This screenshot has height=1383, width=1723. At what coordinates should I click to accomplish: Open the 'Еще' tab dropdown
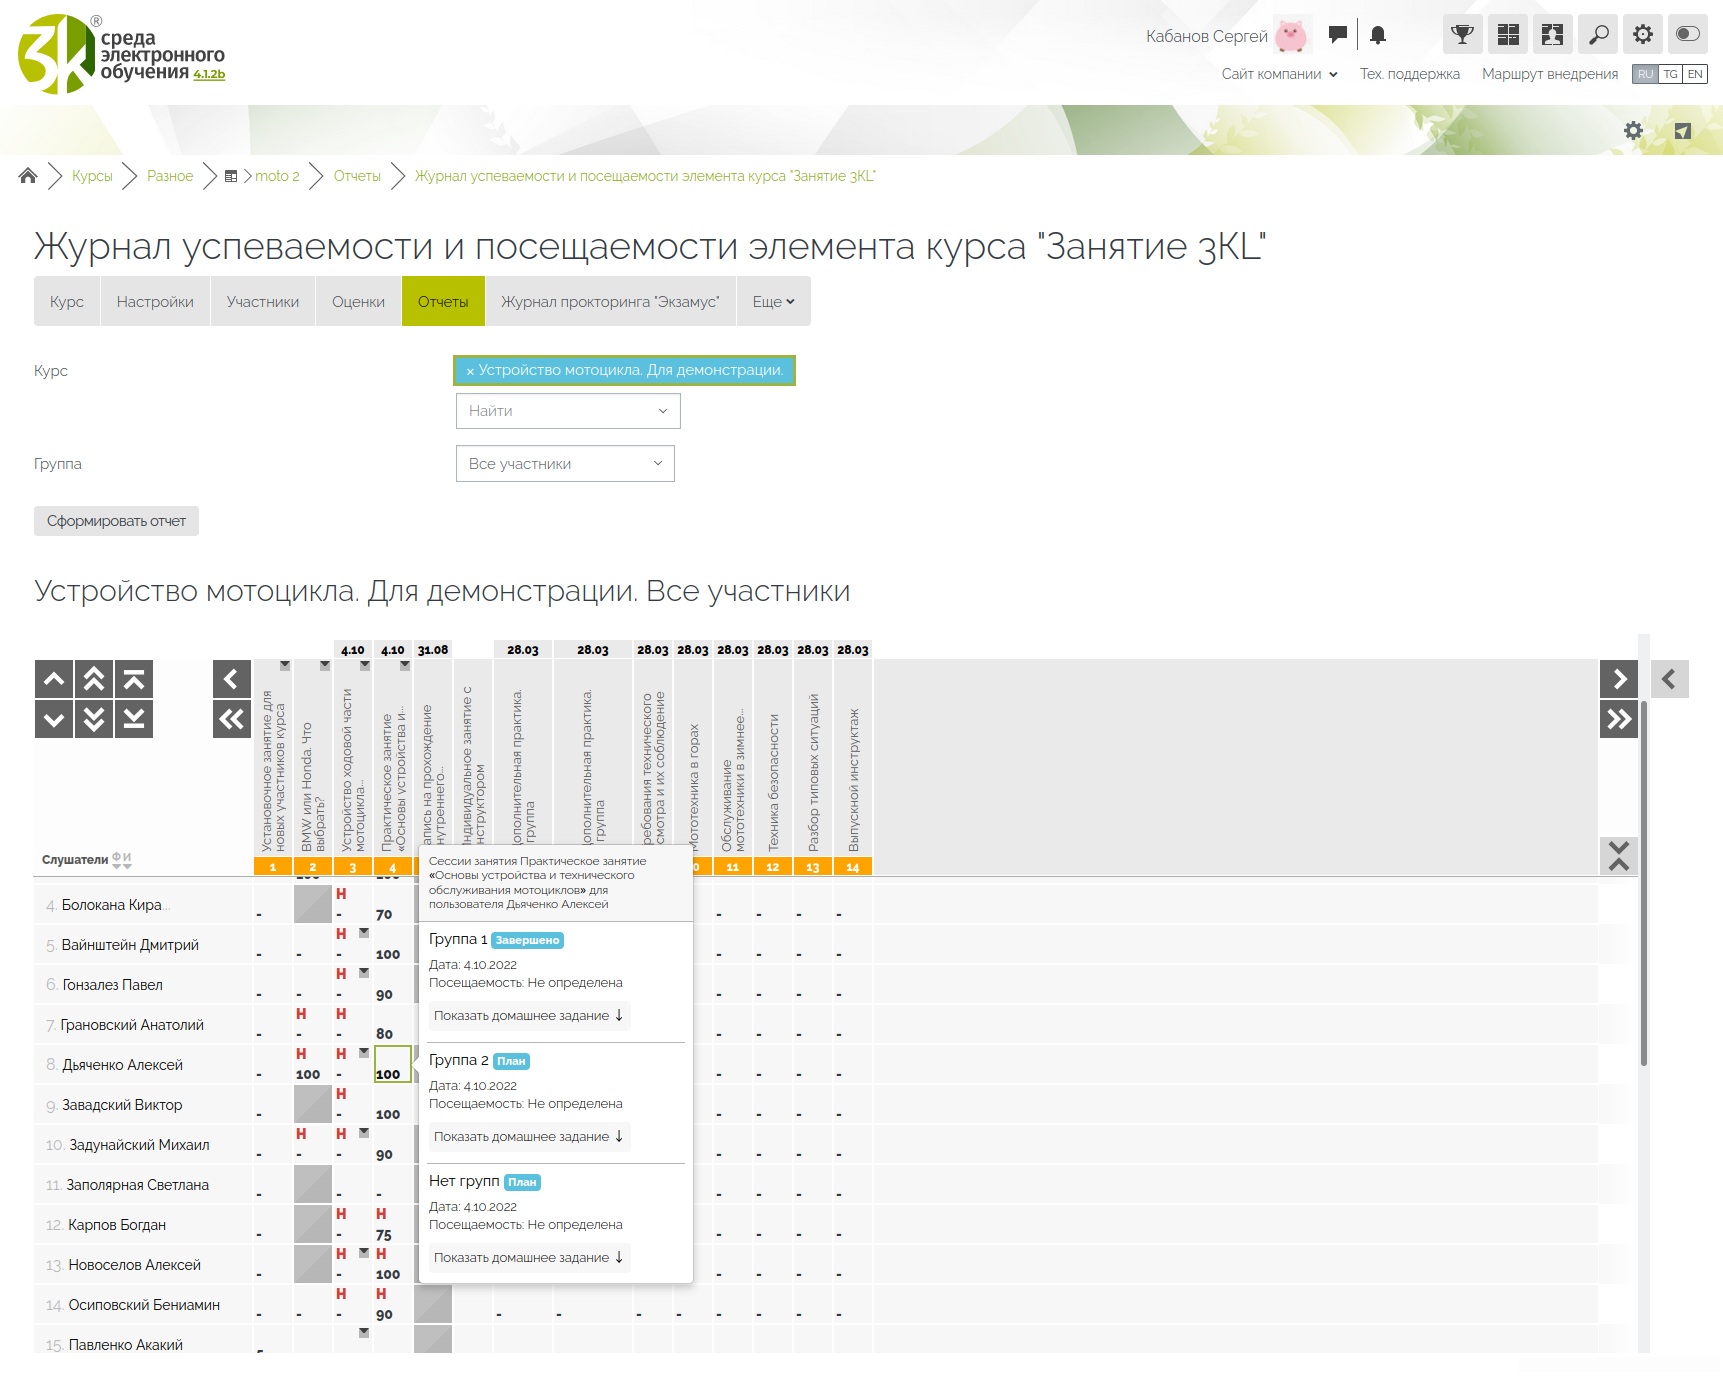click(773, 302)
